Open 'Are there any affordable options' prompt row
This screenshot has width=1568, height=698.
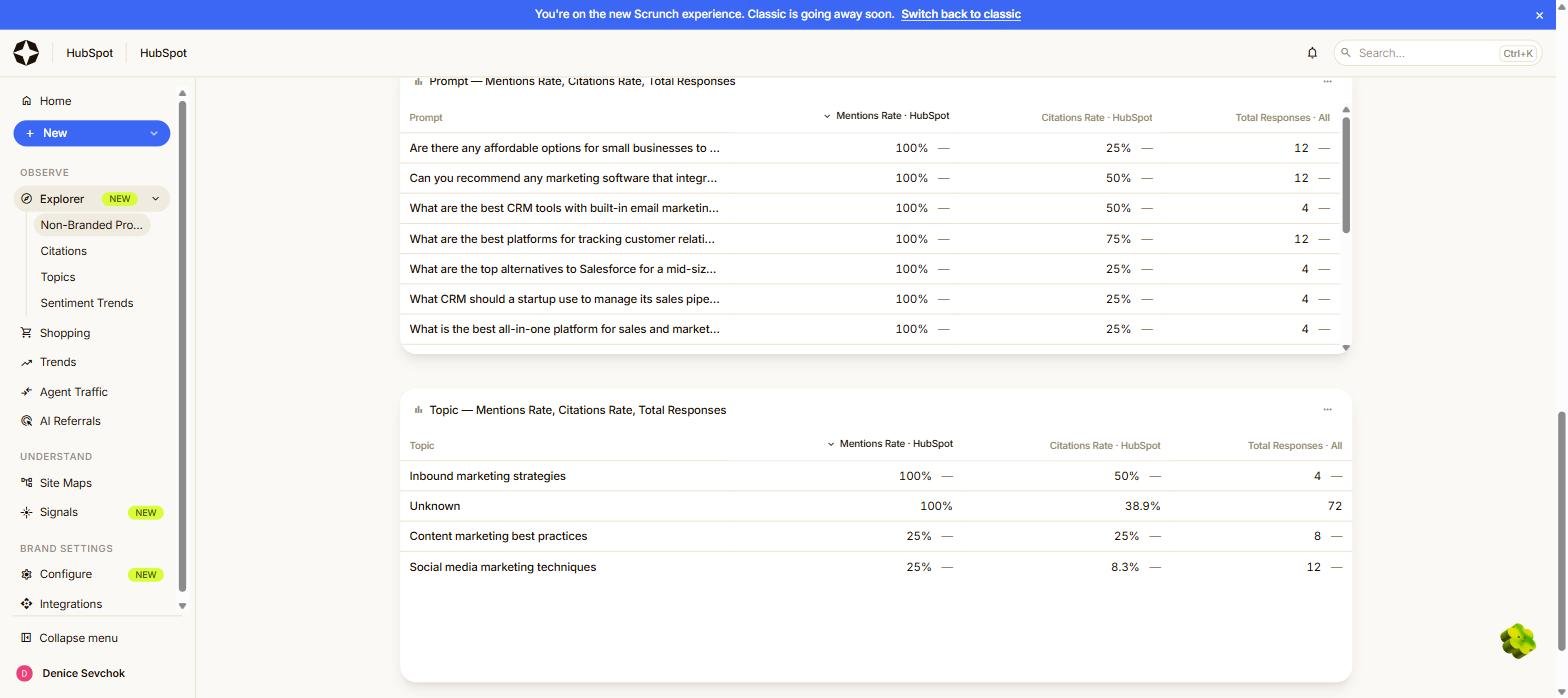[870, 148]
